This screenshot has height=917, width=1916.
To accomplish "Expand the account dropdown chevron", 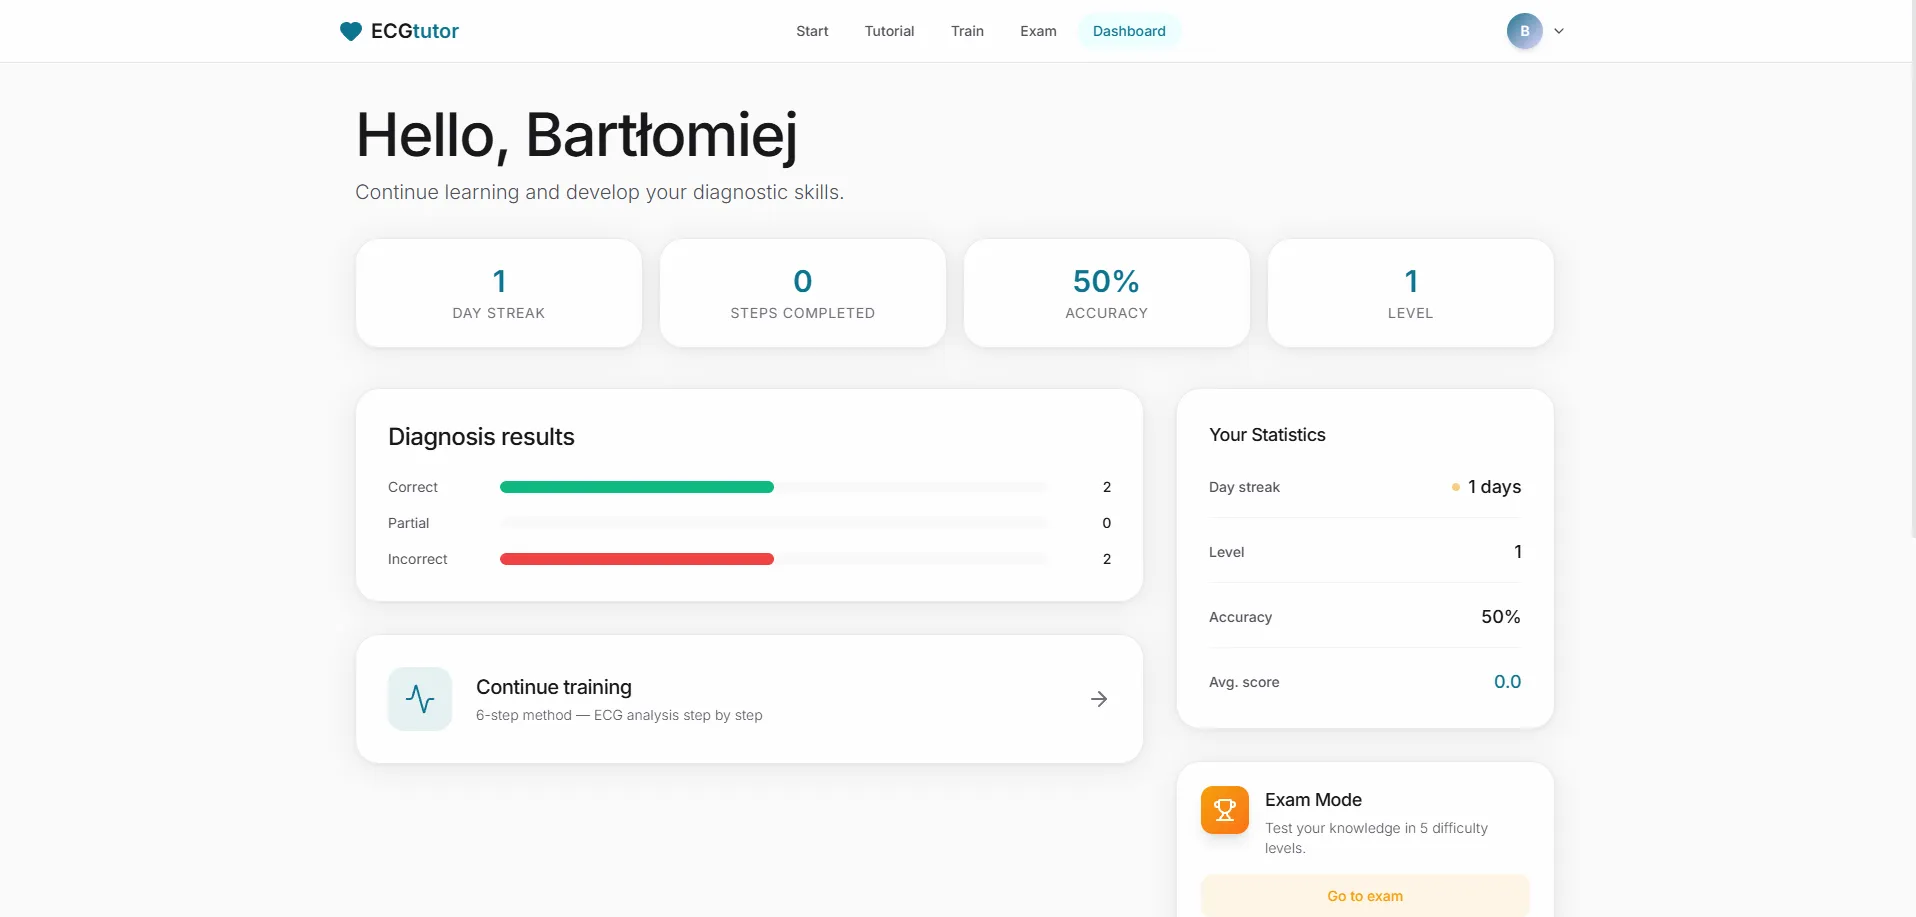I will pos(1558,31).
